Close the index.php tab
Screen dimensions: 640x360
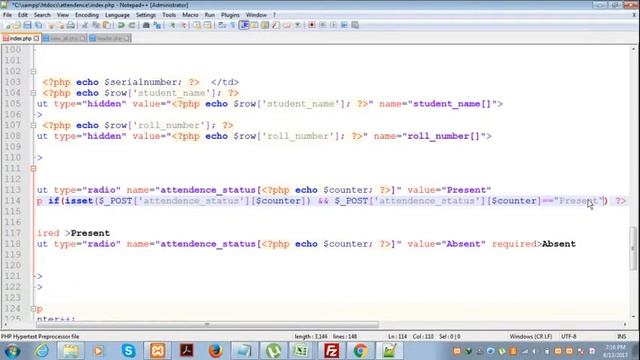pyautogui.click(x=36, y=38)
